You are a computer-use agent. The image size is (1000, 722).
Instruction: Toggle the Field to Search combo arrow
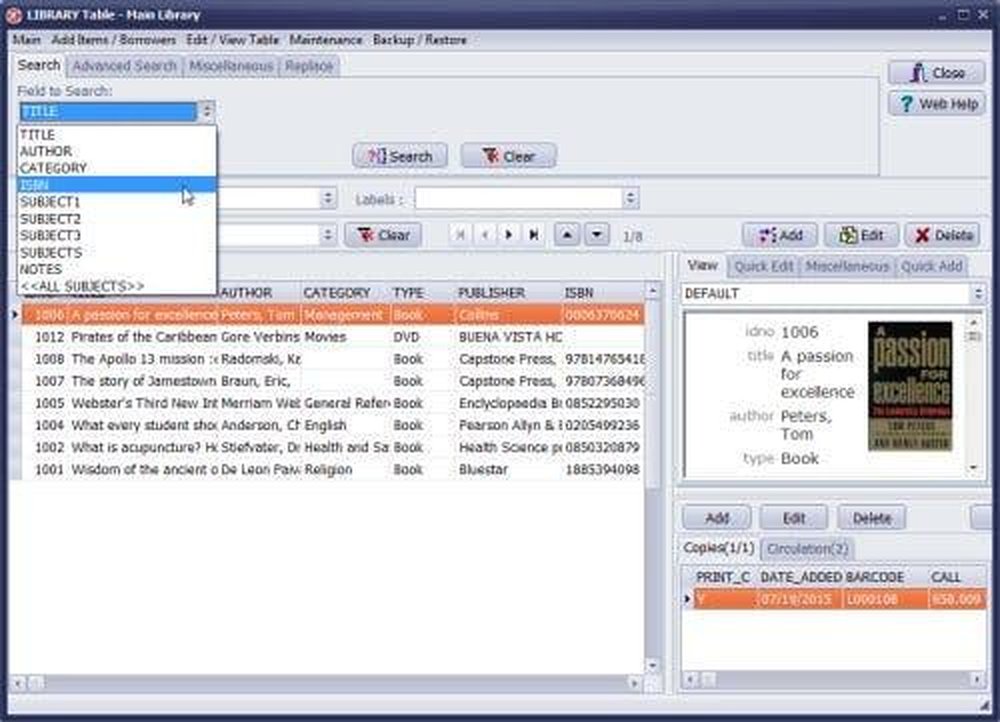pyautogui.click(x=206, y=112)
